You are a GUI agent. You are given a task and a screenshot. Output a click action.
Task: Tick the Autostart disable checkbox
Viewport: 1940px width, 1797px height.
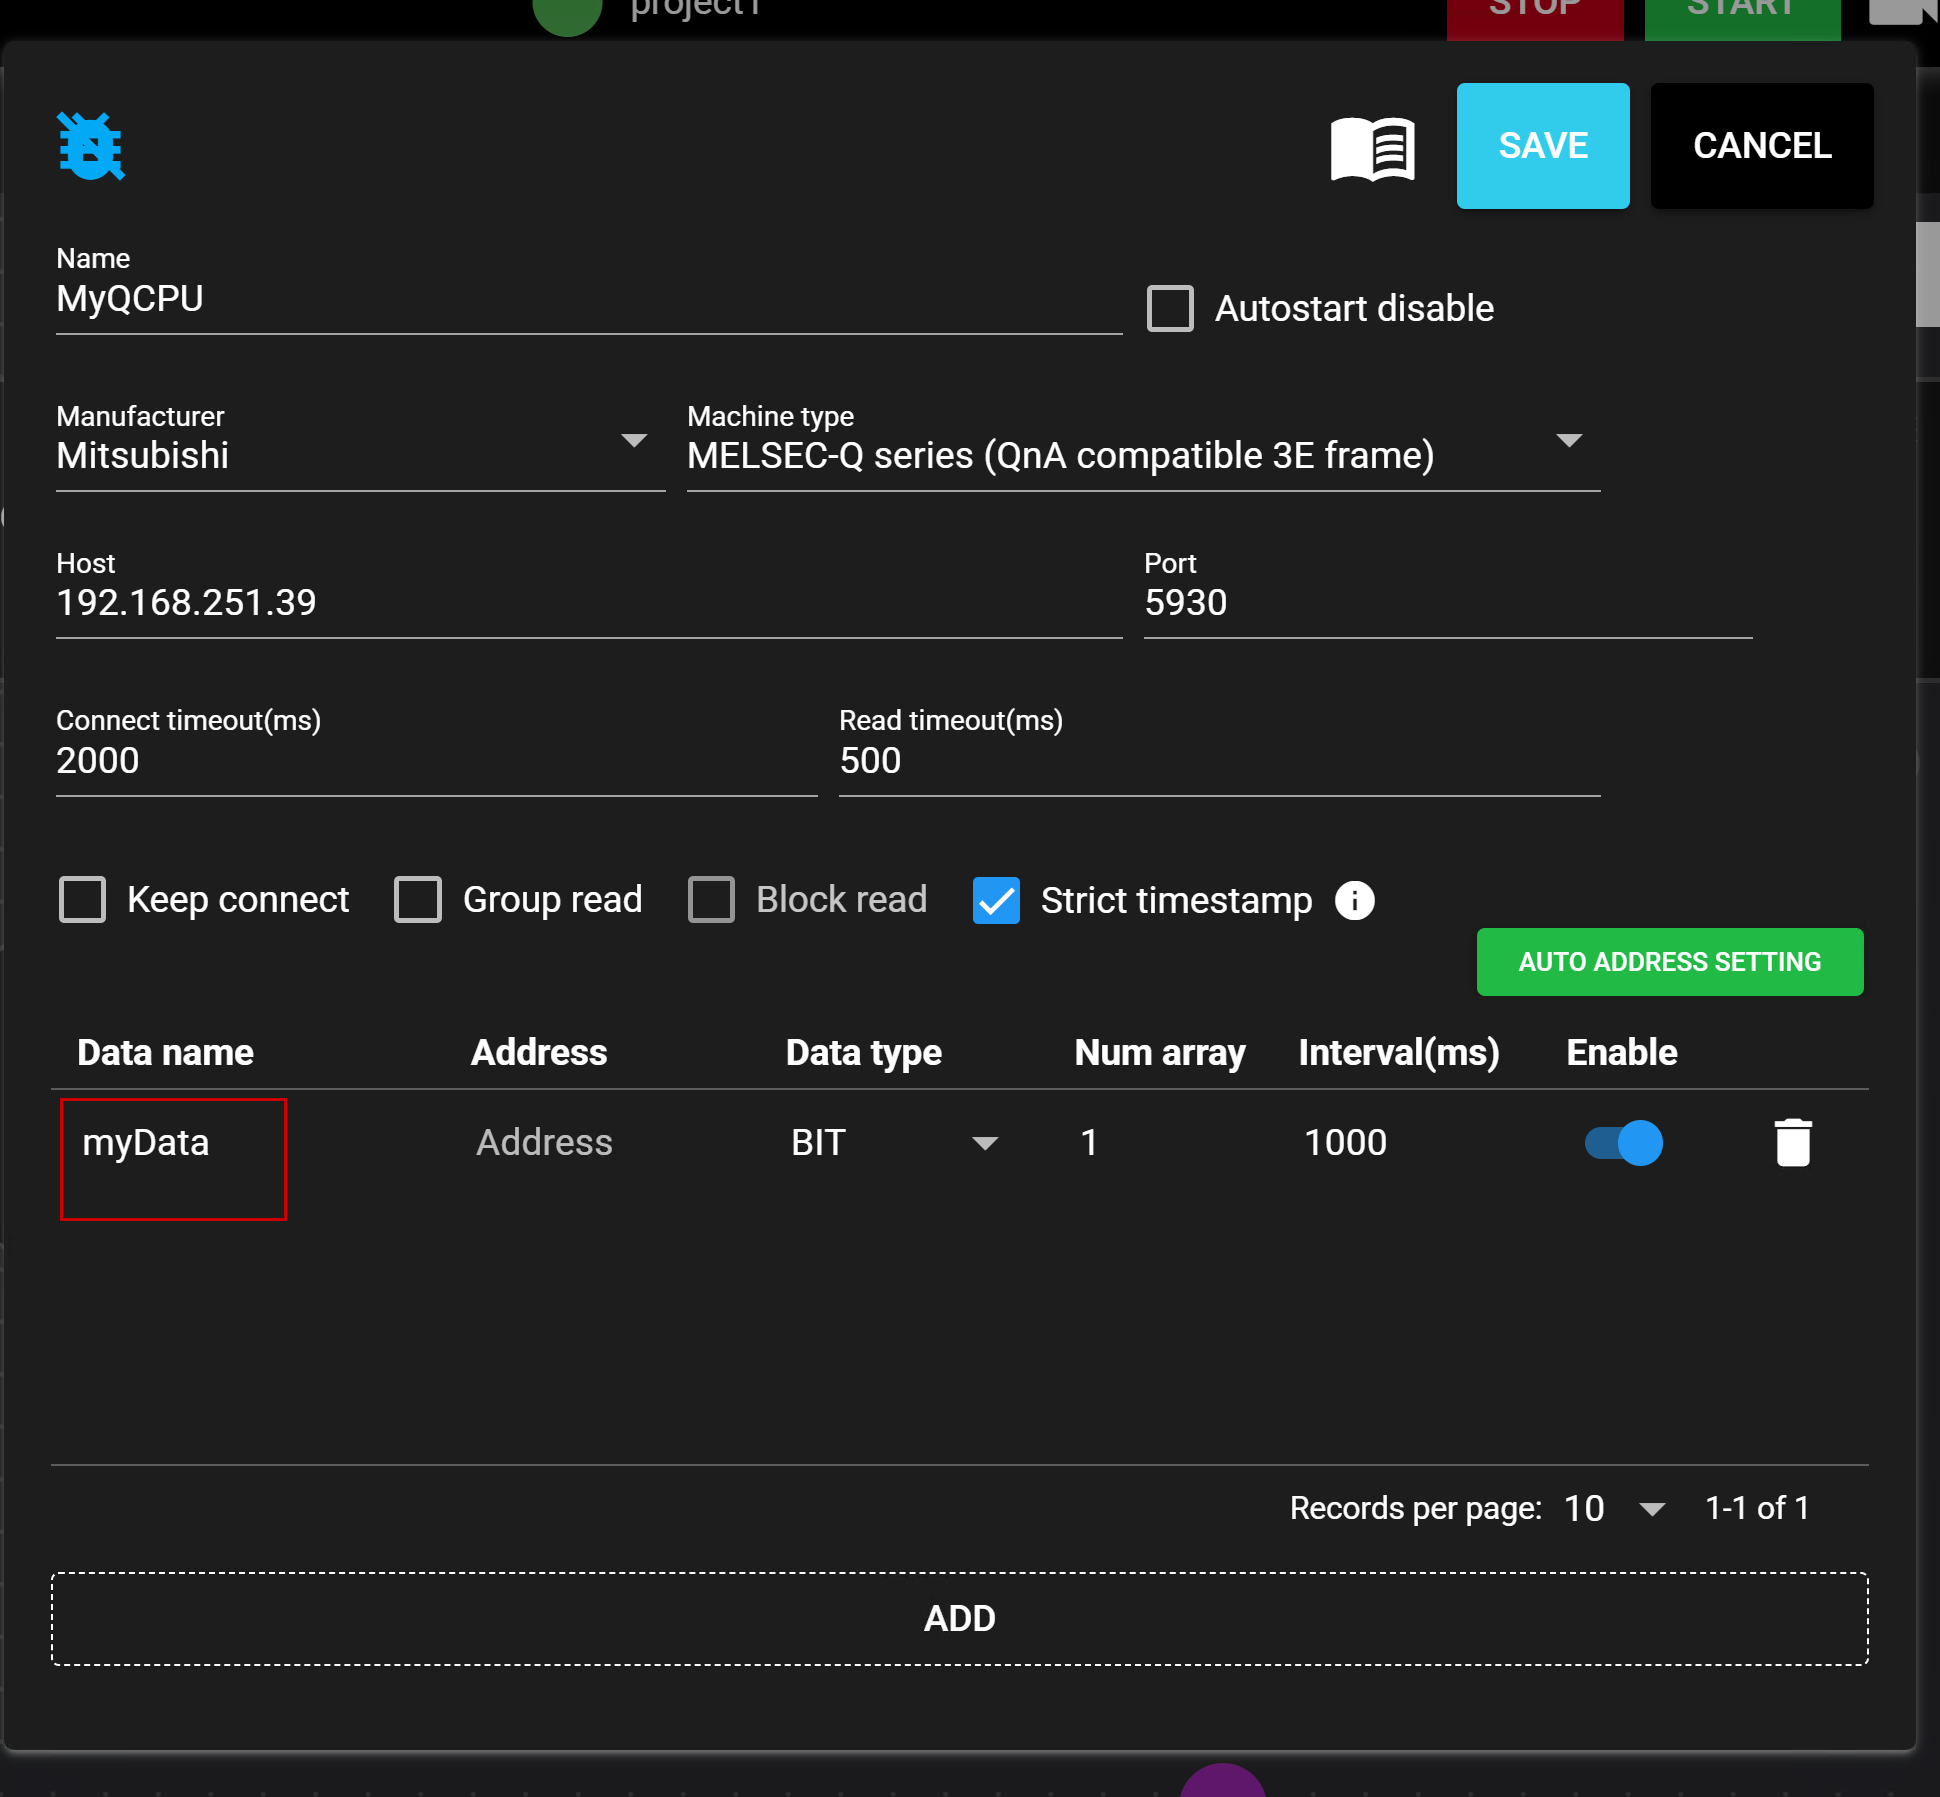1170,308
